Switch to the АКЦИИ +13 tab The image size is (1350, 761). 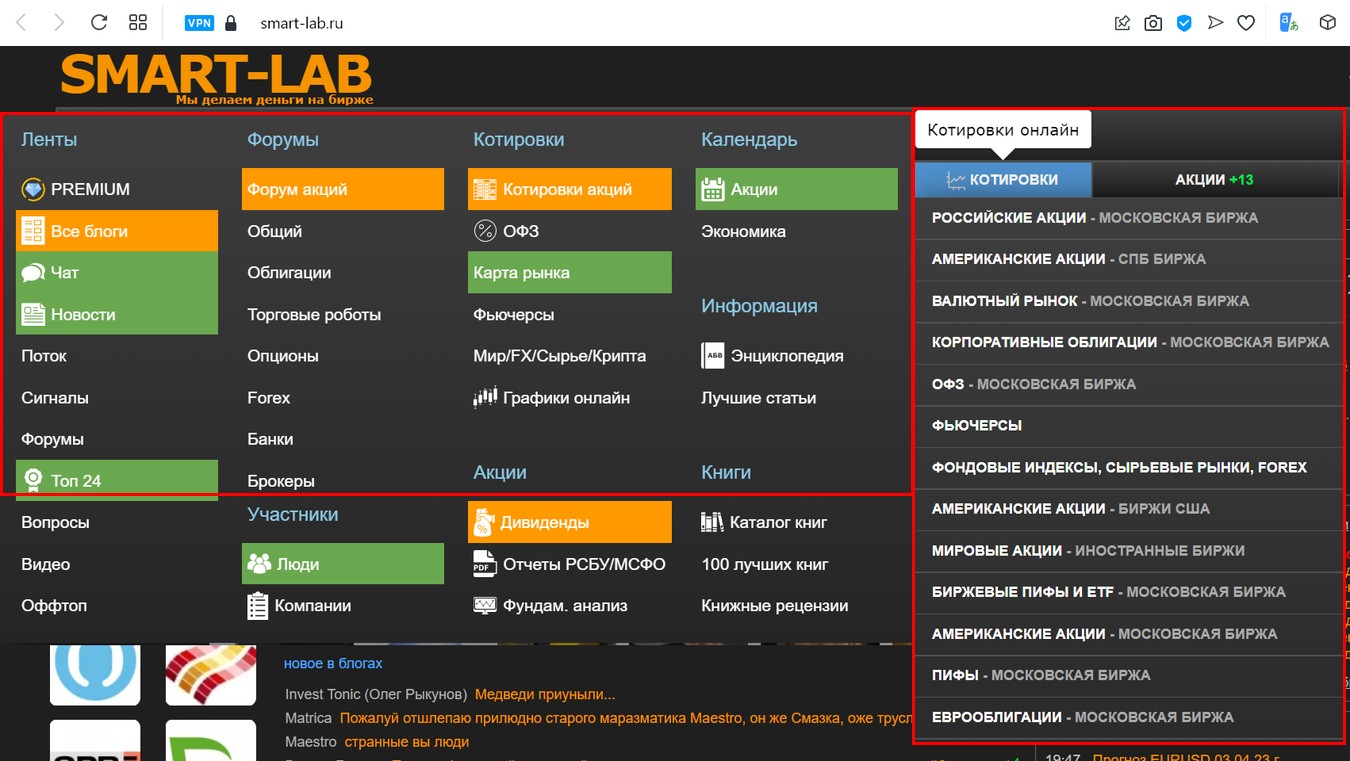coord(1215,179)
